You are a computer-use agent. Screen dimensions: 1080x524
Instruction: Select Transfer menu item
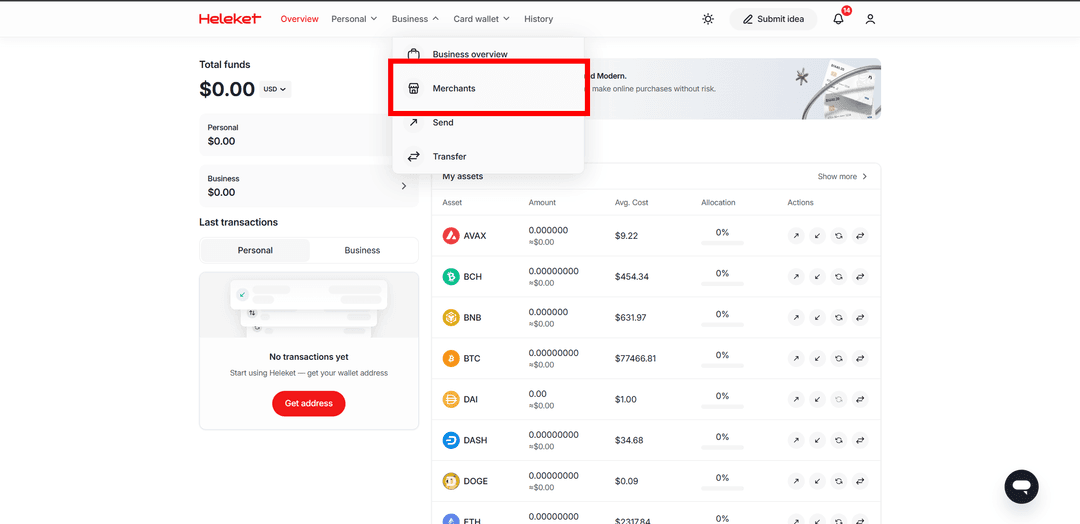coord(488,156)
